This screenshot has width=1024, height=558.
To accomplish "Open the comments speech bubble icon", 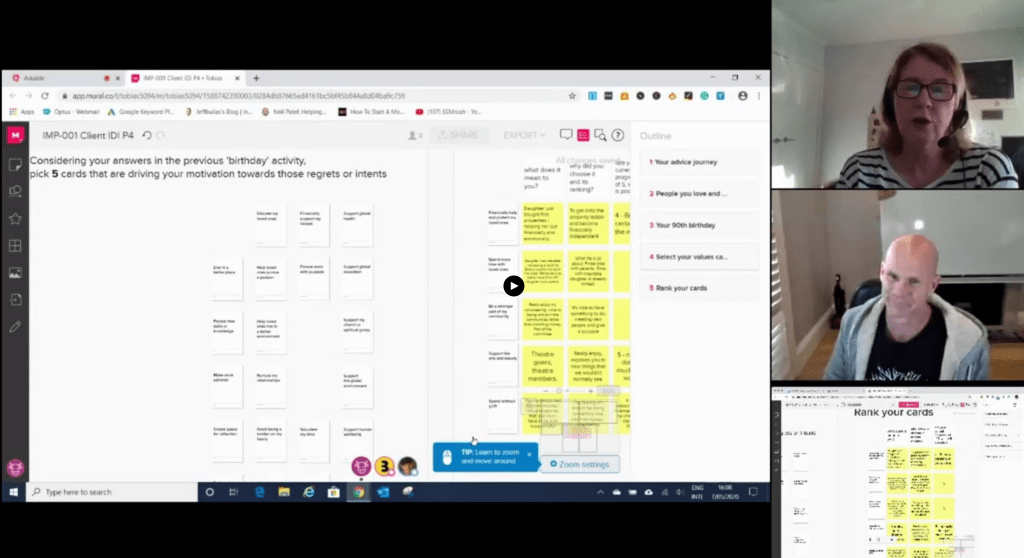I will pos(566,135).
